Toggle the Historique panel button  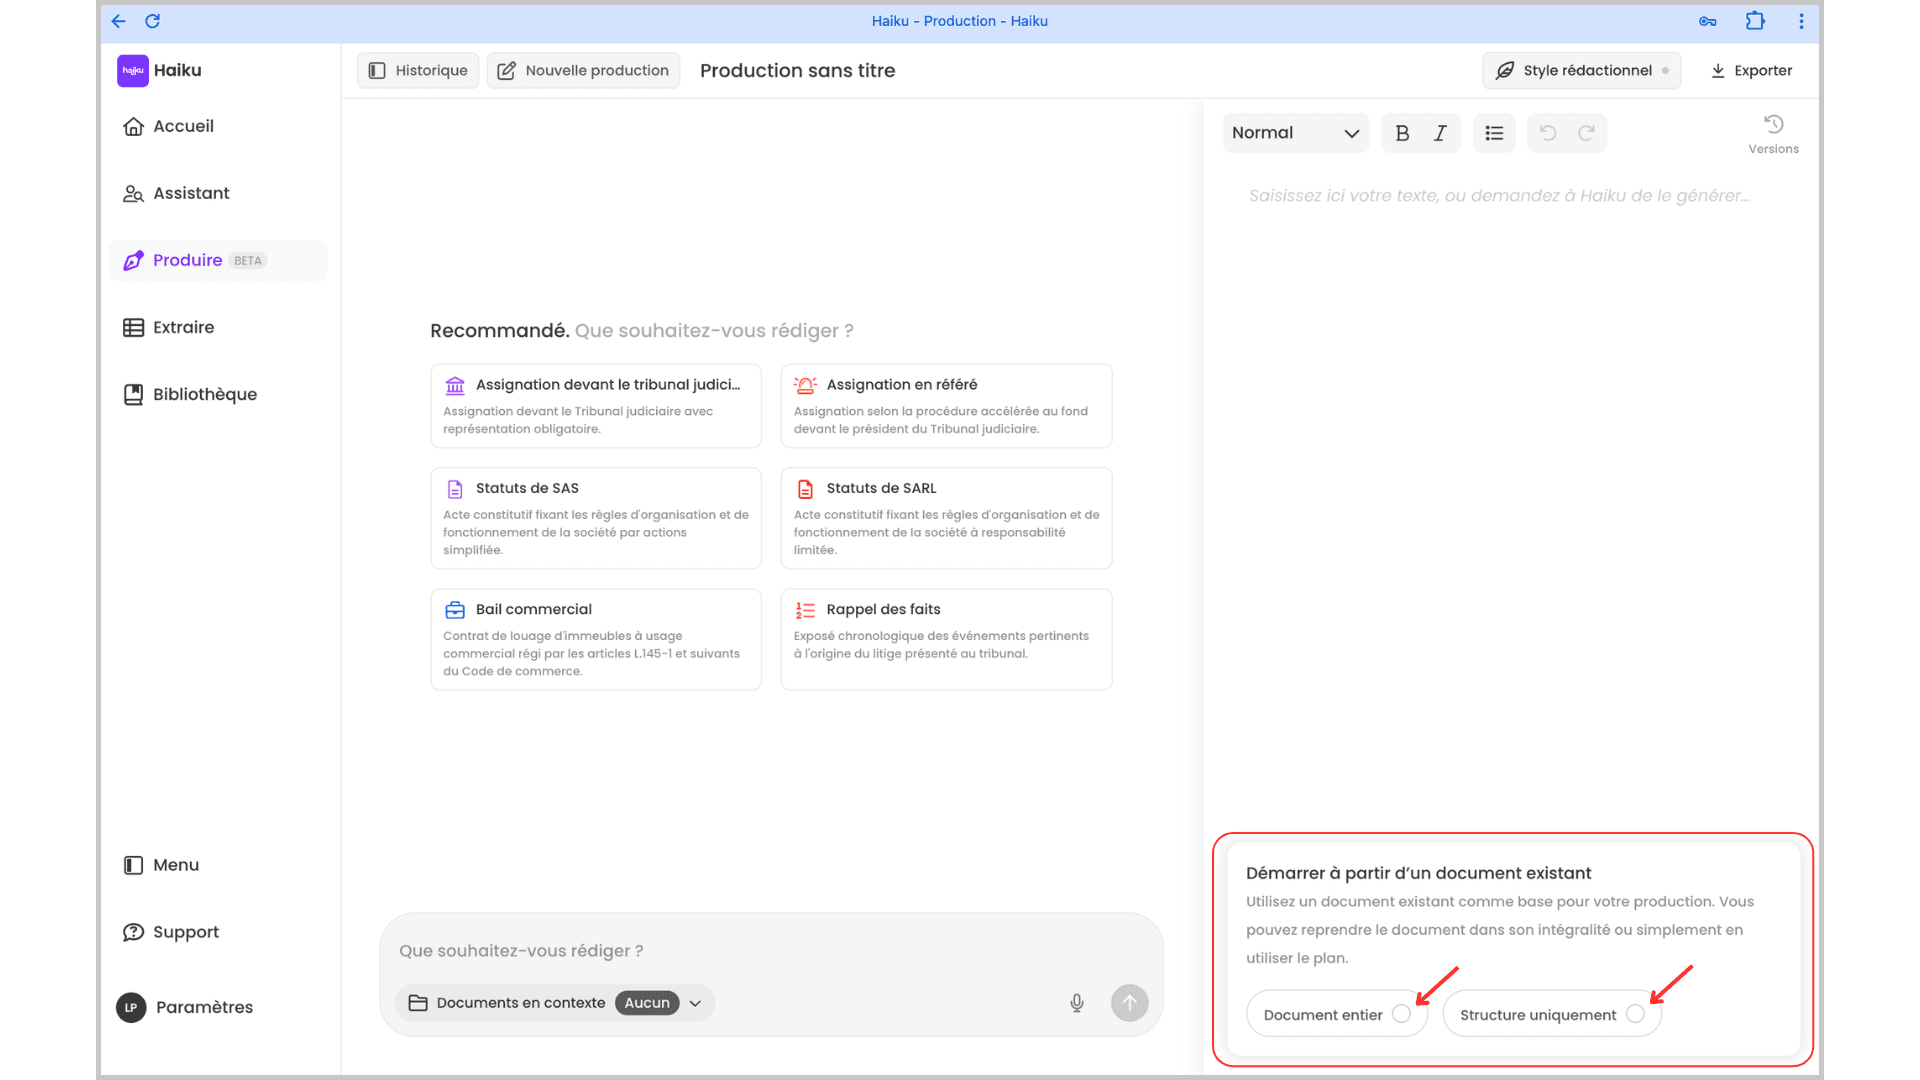418,70
